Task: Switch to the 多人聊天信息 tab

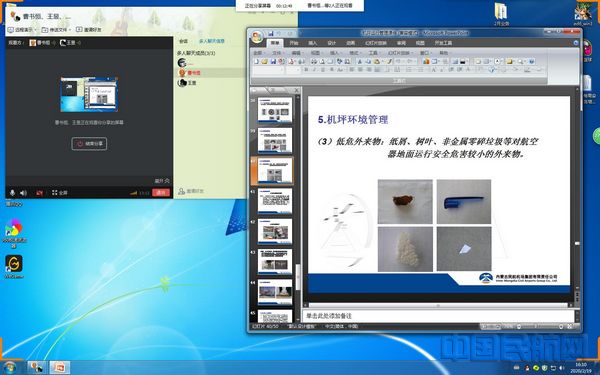Action: point(212,41)
